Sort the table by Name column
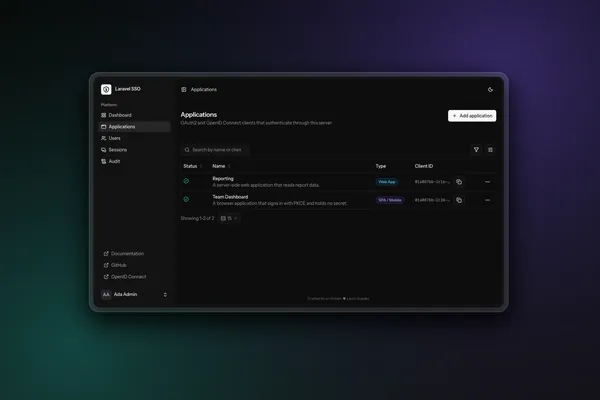 (x=221, y=166)
